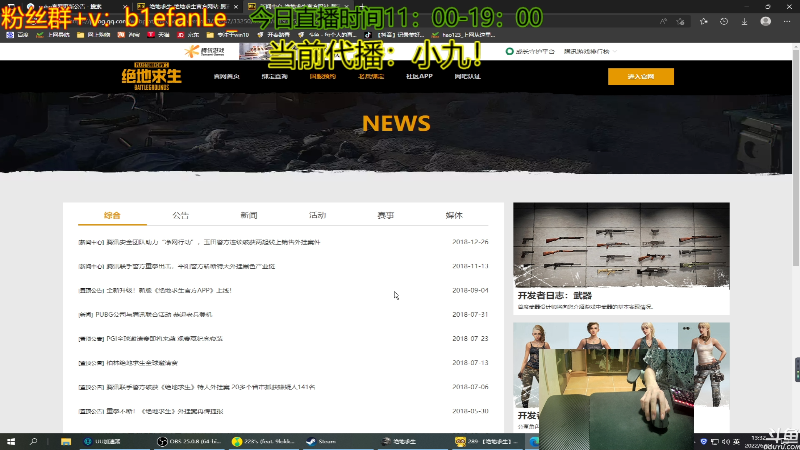
Task: Open the 网上商城 bookmark folder
Action: [93, 35]
